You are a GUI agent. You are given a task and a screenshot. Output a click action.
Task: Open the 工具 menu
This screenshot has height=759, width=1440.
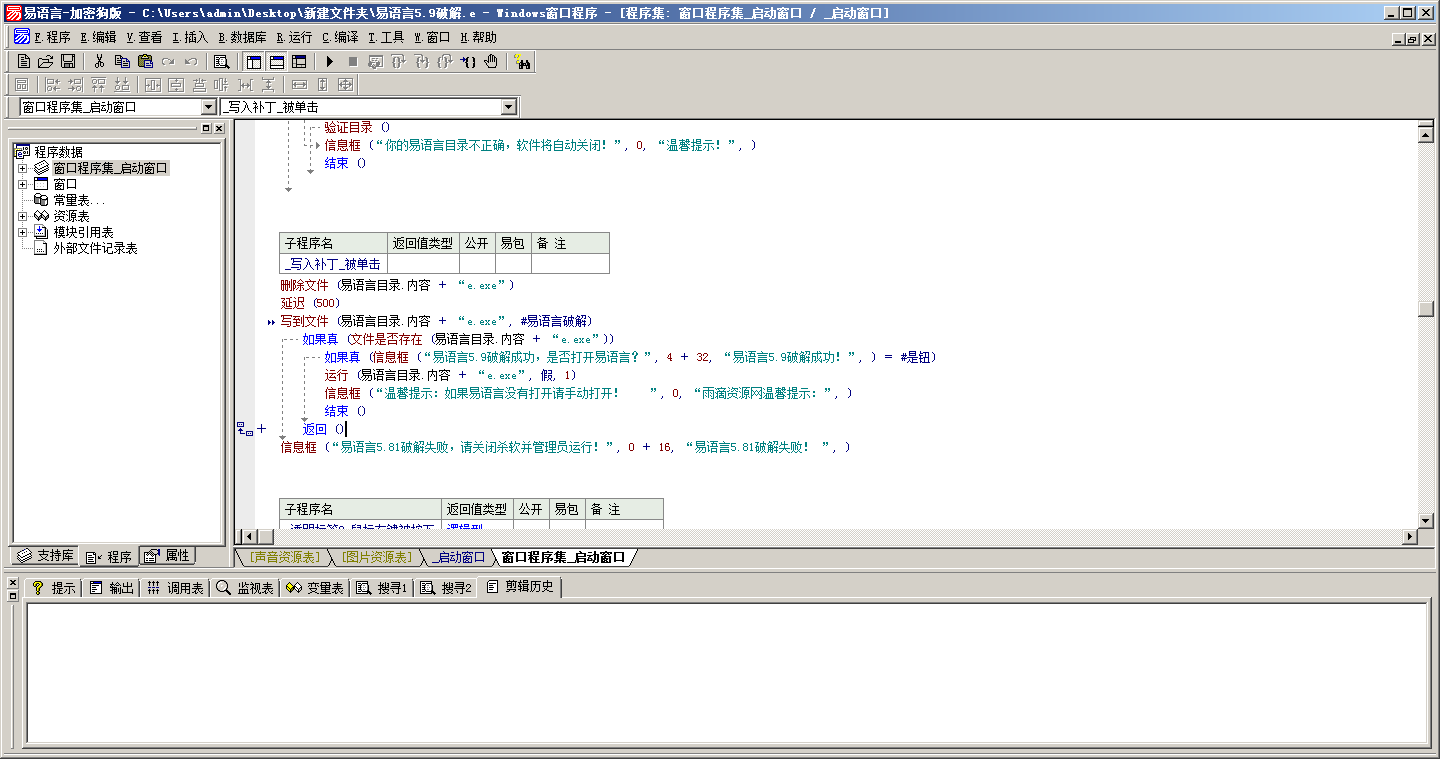pyautogui.click(x=386, y=37)
